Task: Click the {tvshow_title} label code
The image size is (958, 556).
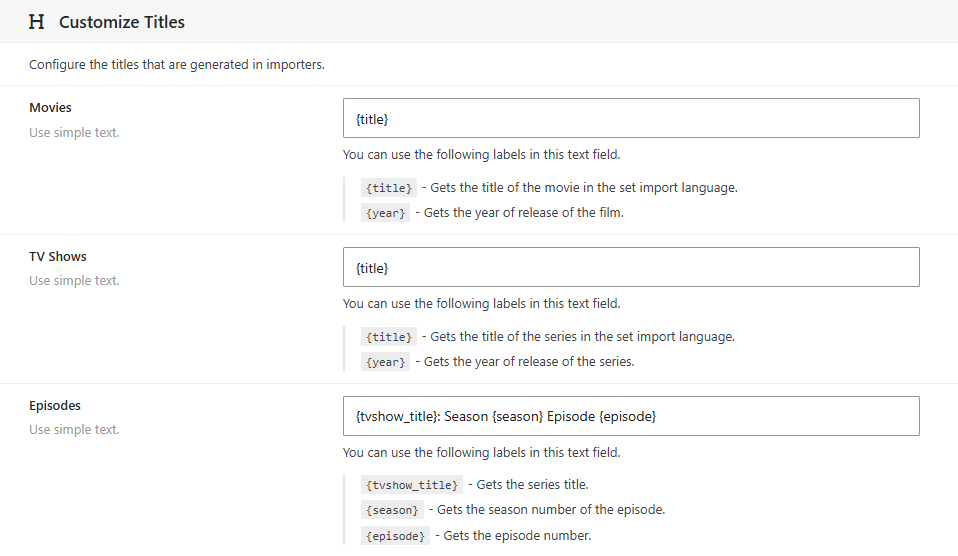Action: coord(412,485)
